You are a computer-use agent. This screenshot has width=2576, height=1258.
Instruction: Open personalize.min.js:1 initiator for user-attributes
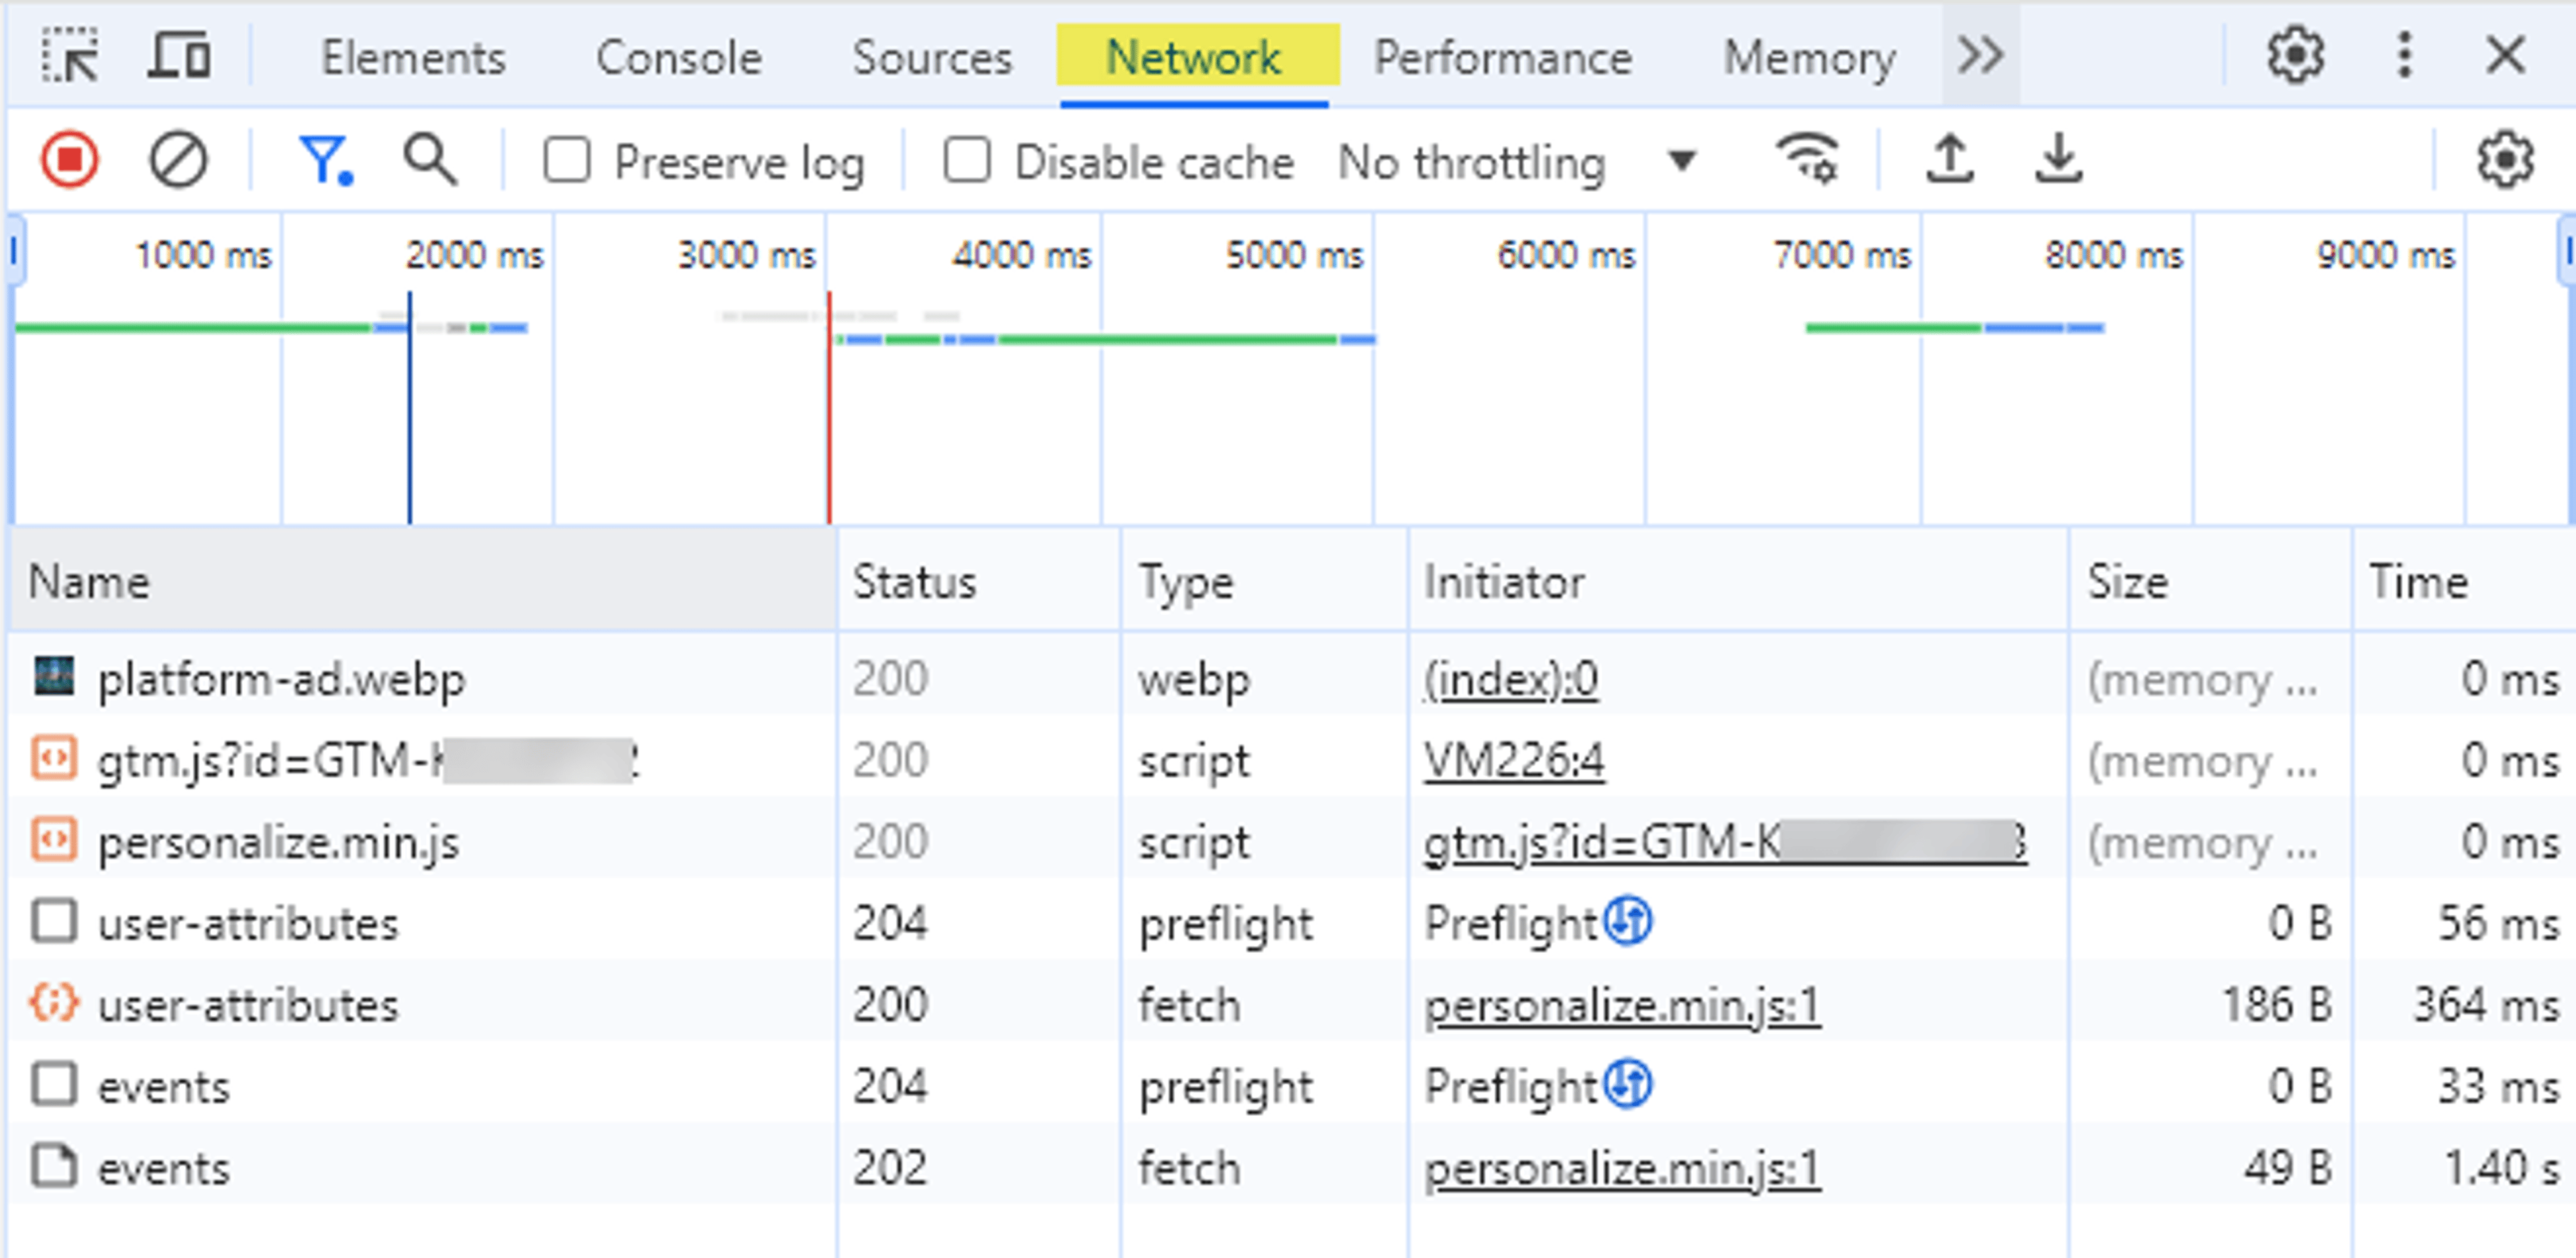coord(1622,1006)
